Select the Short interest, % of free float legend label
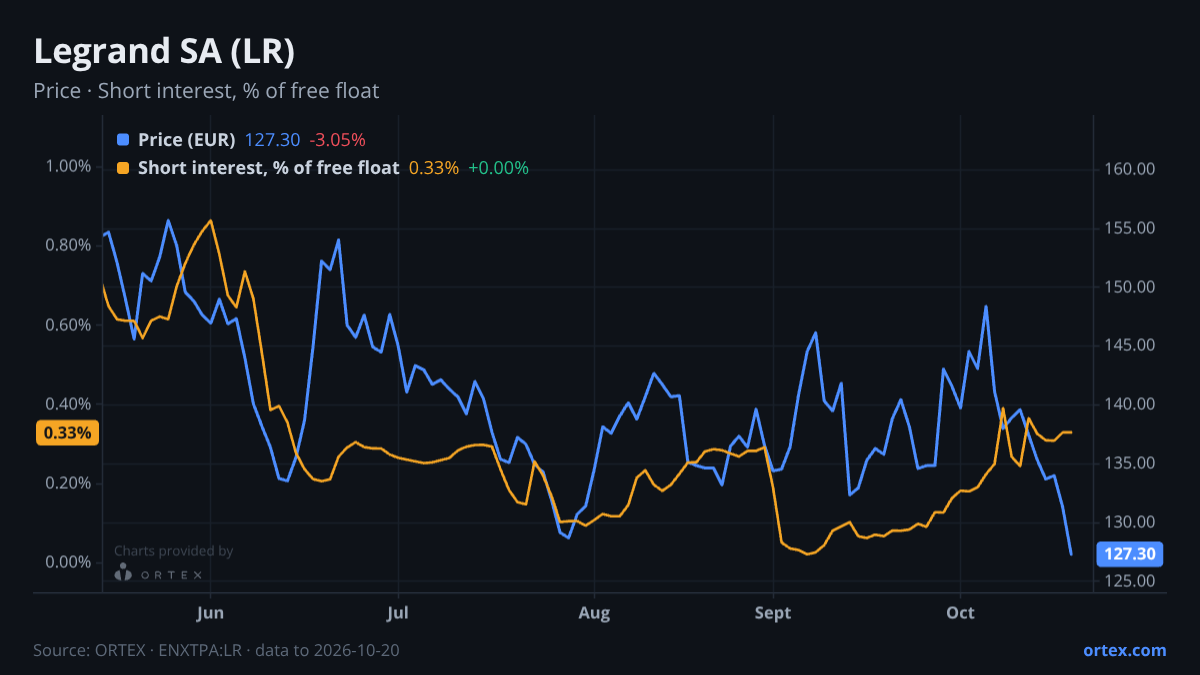The width and height of the screenshot is (1200, 675). [x=268, y=168]
